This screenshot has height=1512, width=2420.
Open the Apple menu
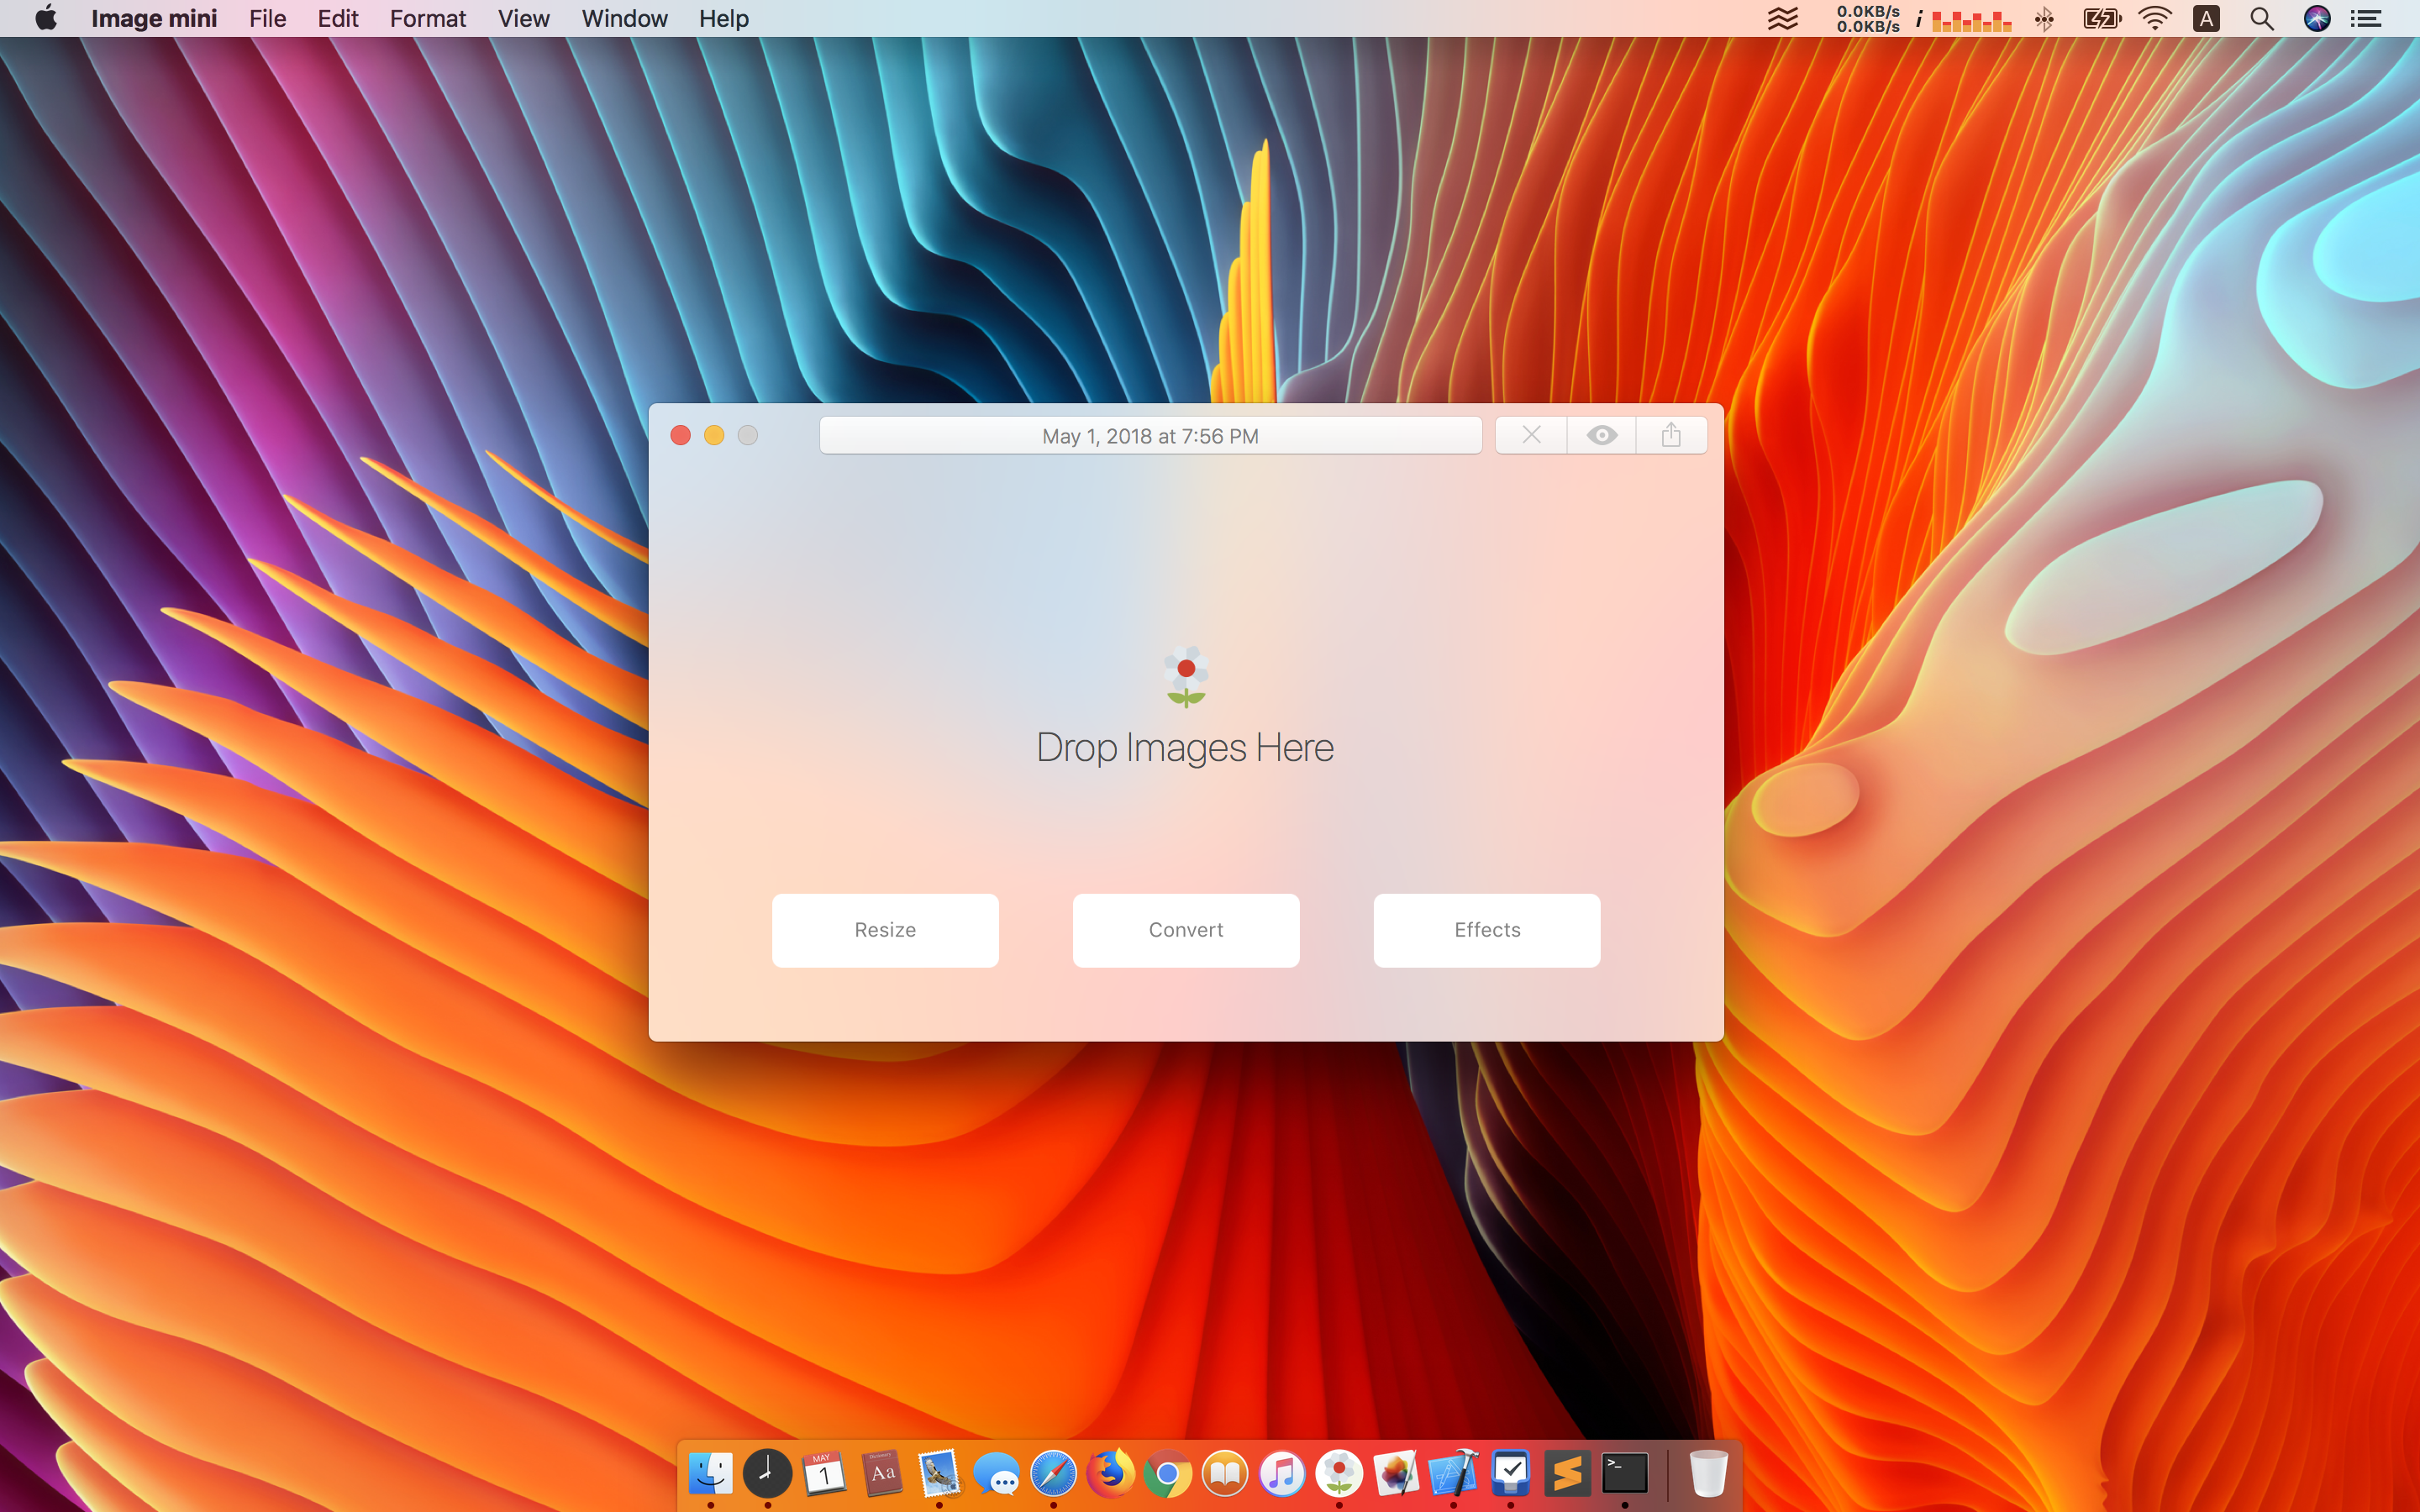click(45, 18)
